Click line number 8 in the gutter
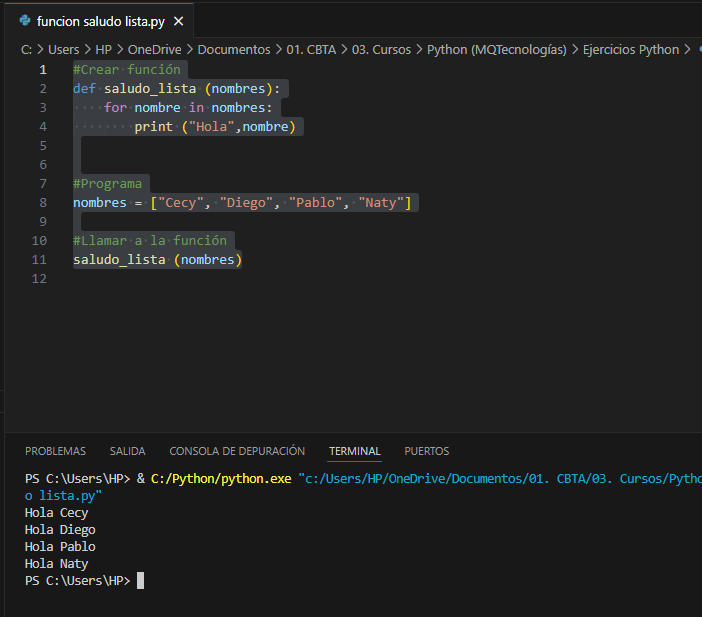 42,203
